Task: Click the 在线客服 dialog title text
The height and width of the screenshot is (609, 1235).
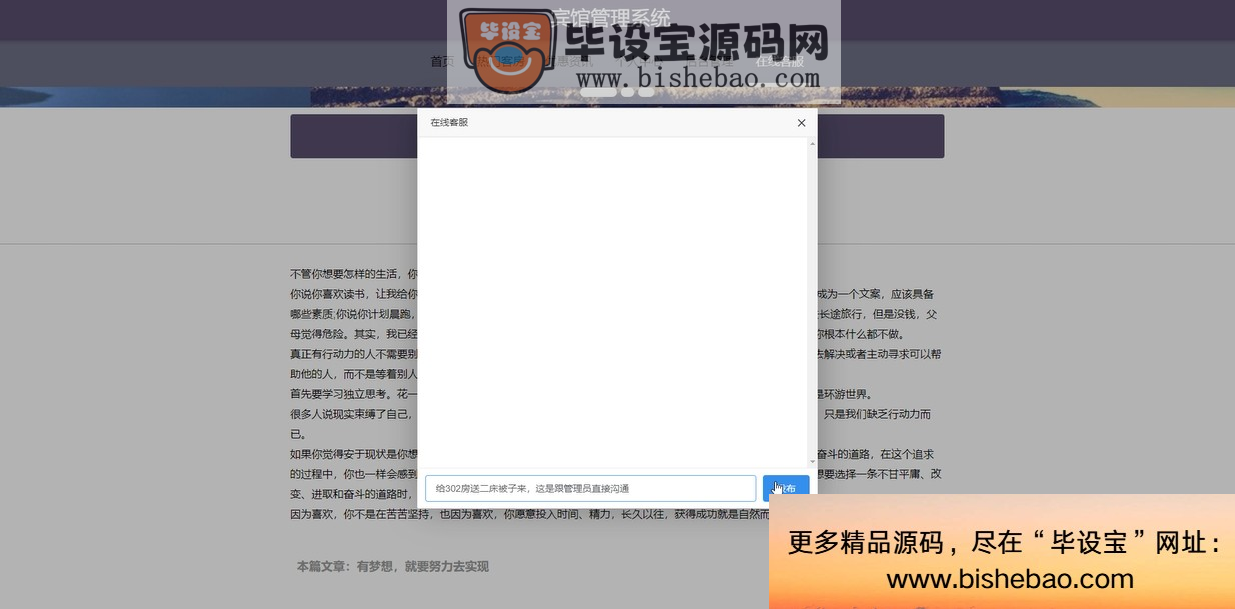Action: tap(449, 123)
